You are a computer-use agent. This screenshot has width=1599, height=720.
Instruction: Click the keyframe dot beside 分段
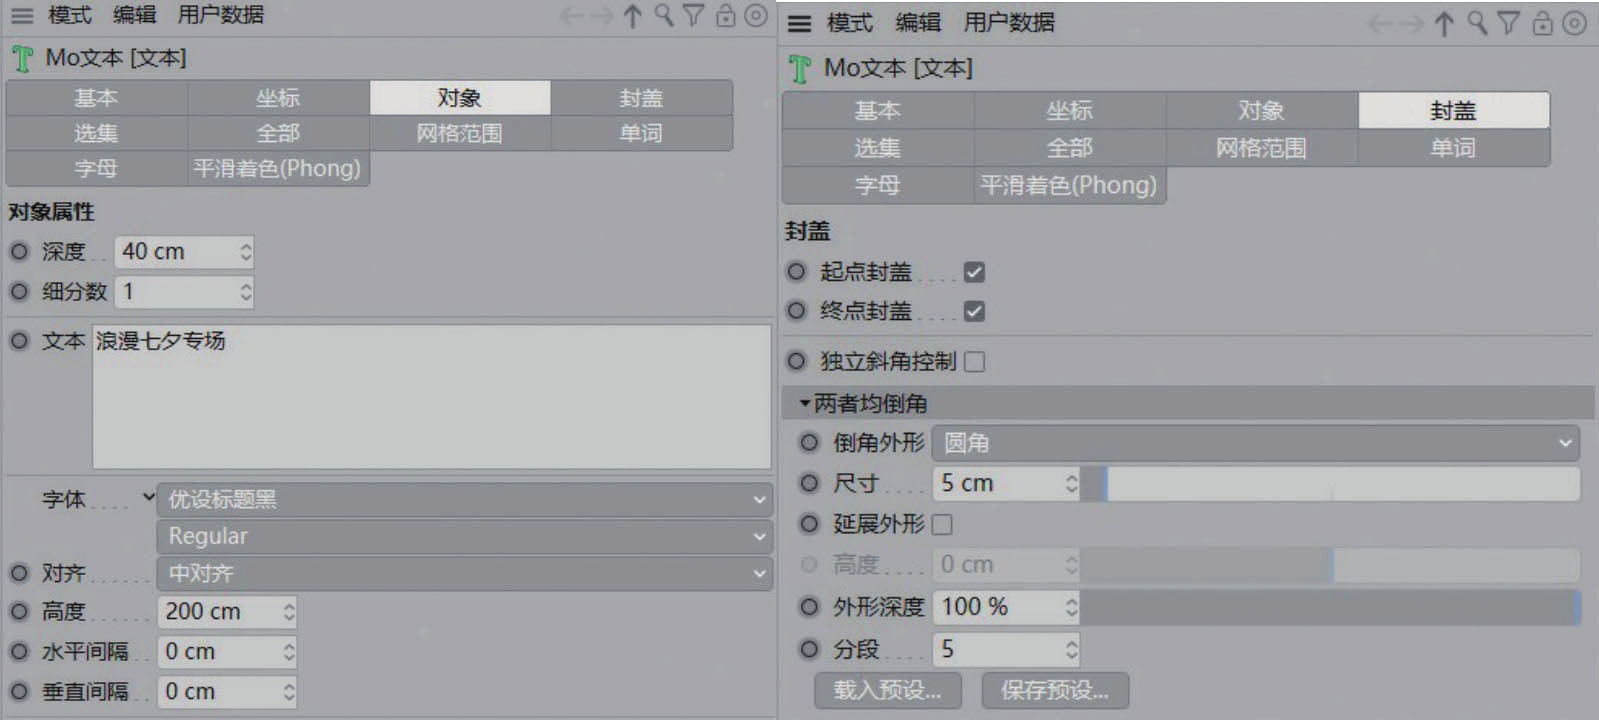pos(809,650)
